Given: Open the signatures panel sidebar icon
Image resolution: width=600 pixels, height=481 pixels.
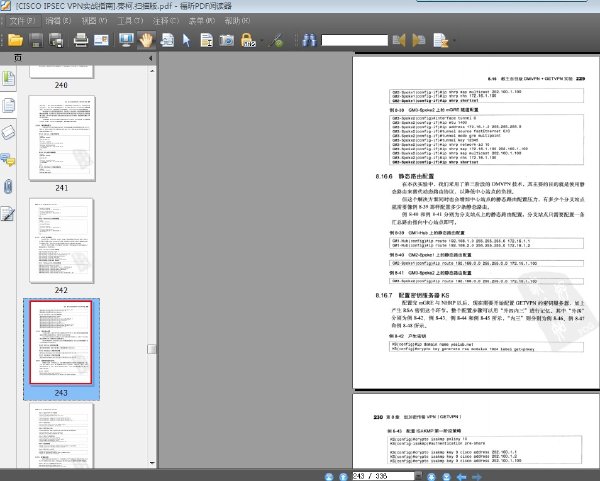Looking at the screenshot, I should [x=8, y=214].
